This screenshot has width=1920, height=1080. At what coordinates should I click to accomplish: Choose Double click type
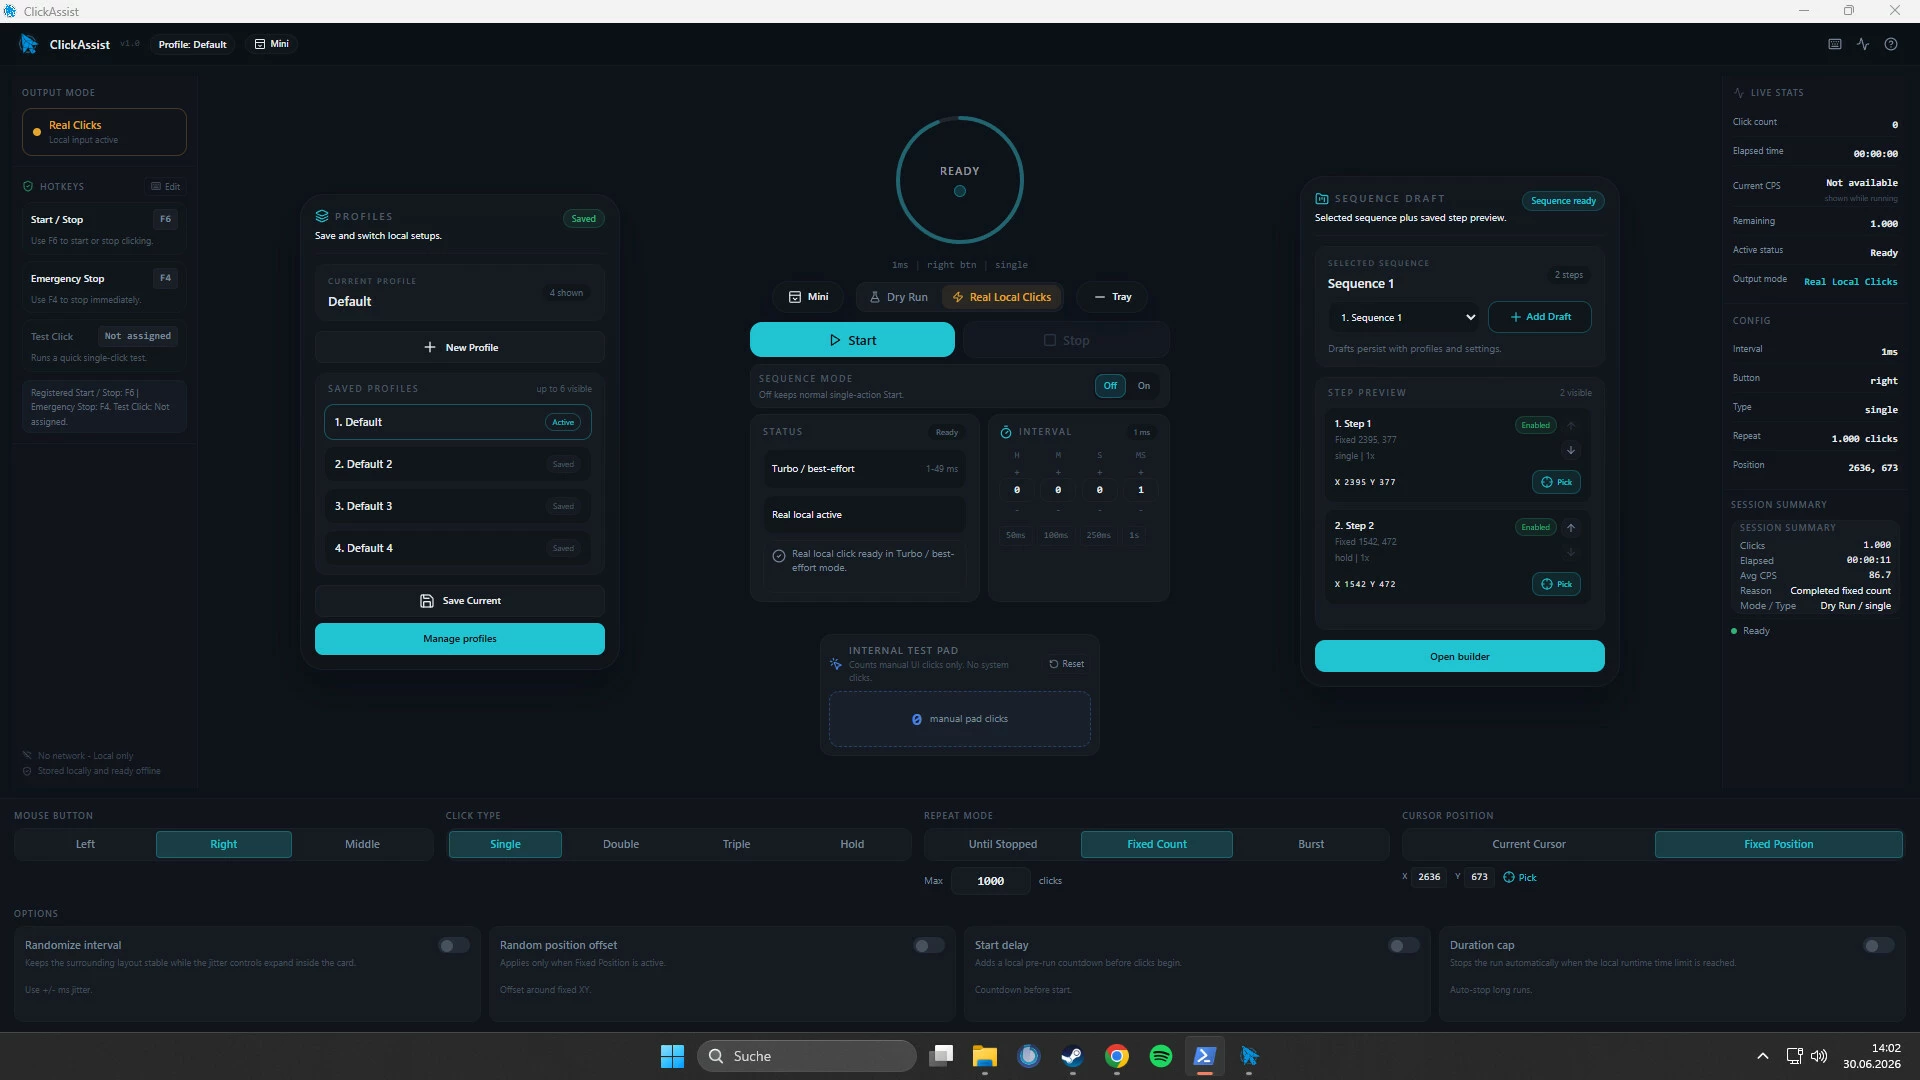coord(621,845)
